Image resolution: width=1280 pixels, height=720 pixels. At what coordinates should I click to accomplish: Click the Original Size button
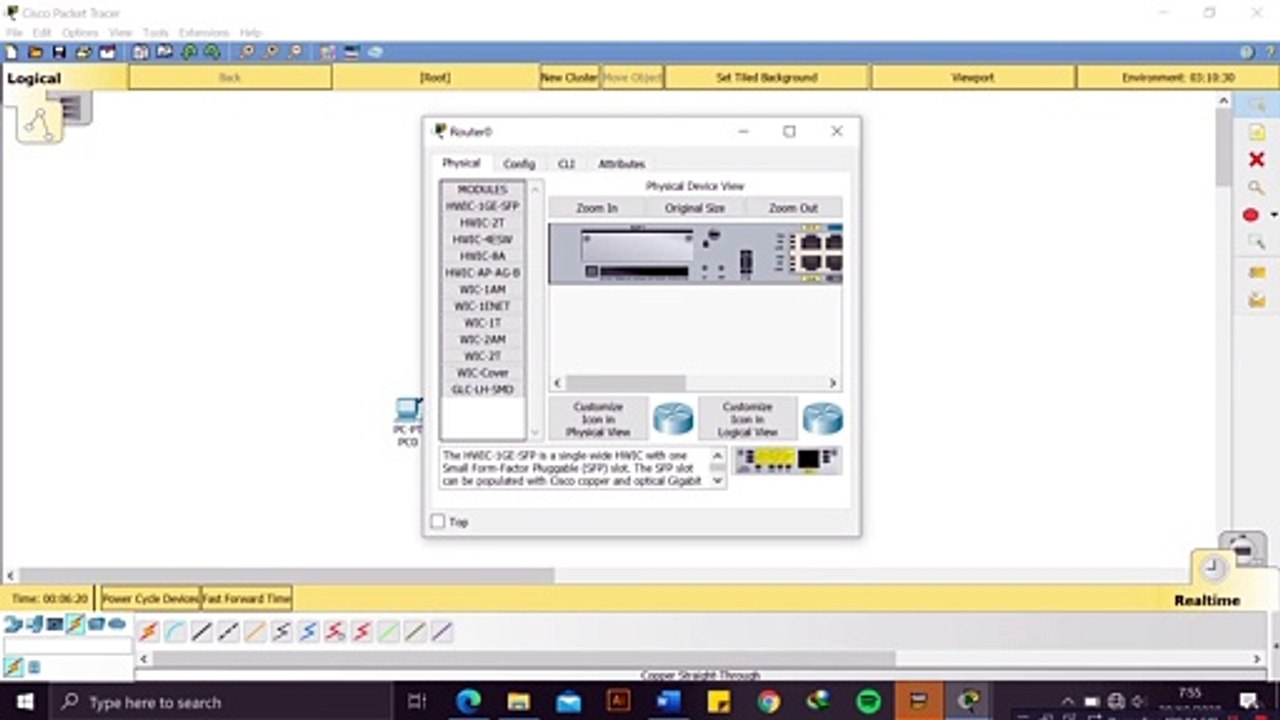tap(695, 208)
